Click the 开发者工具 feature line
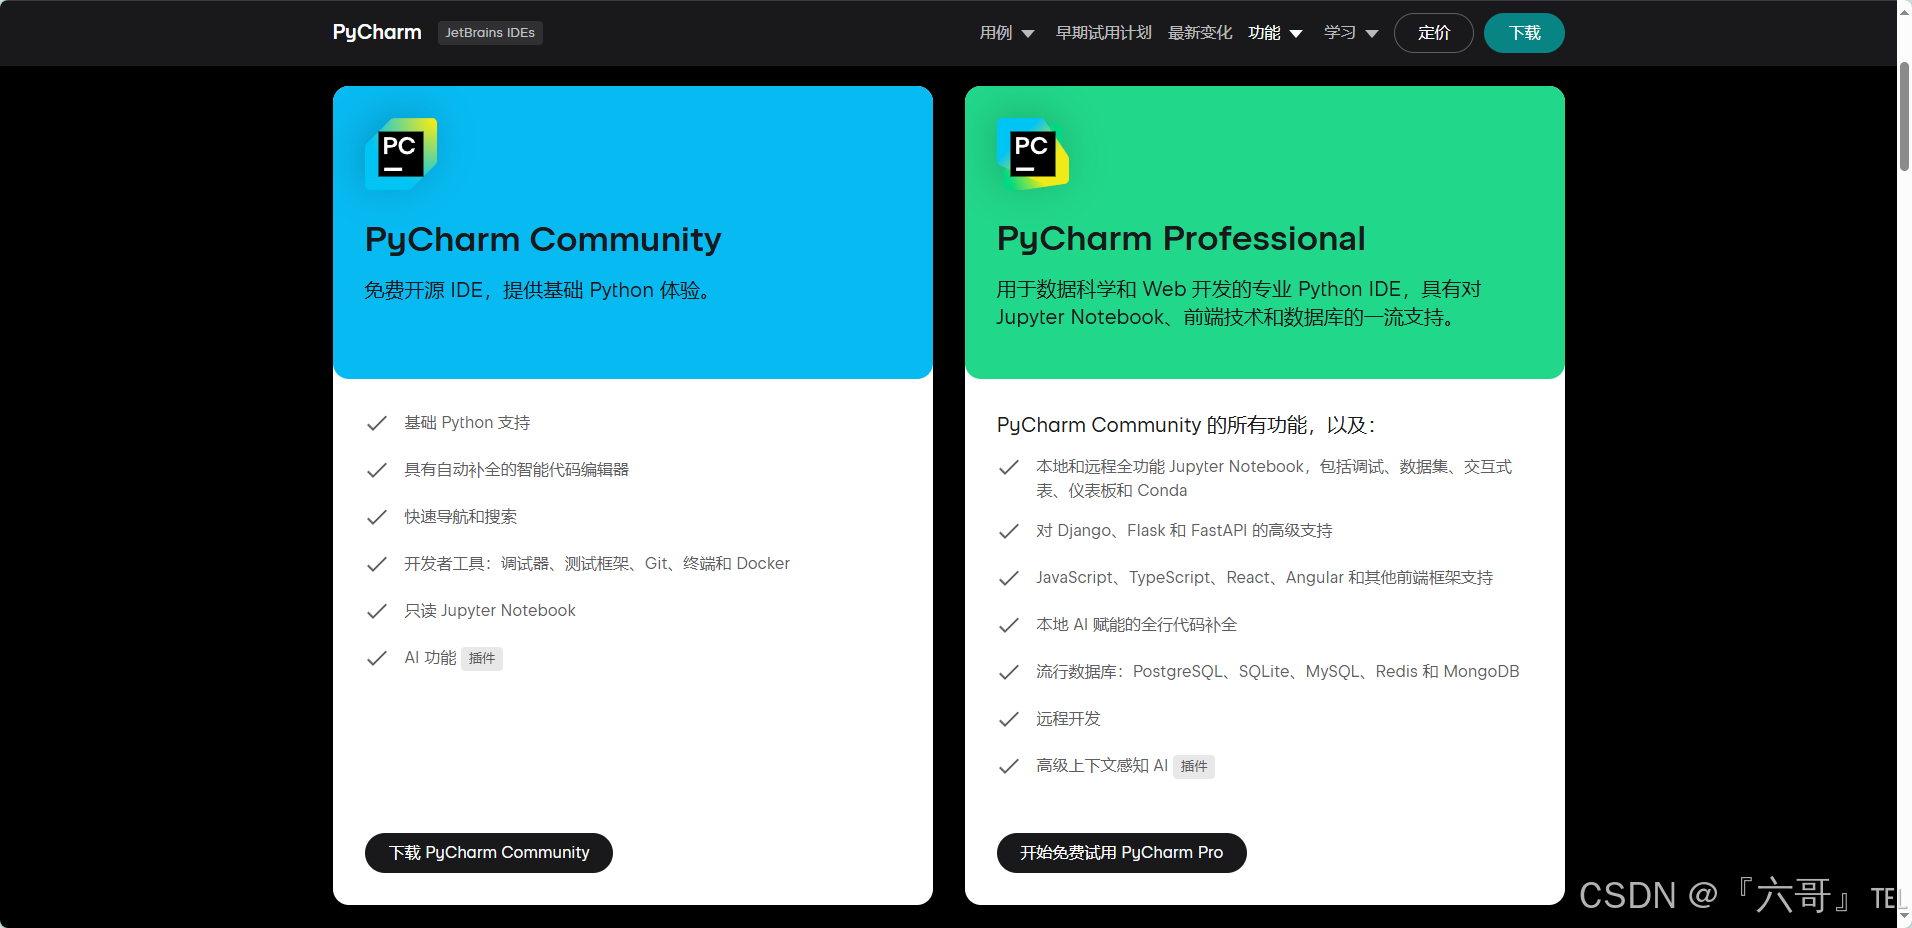Screen dimensions: 1912x928 click(x=597, y=564)
